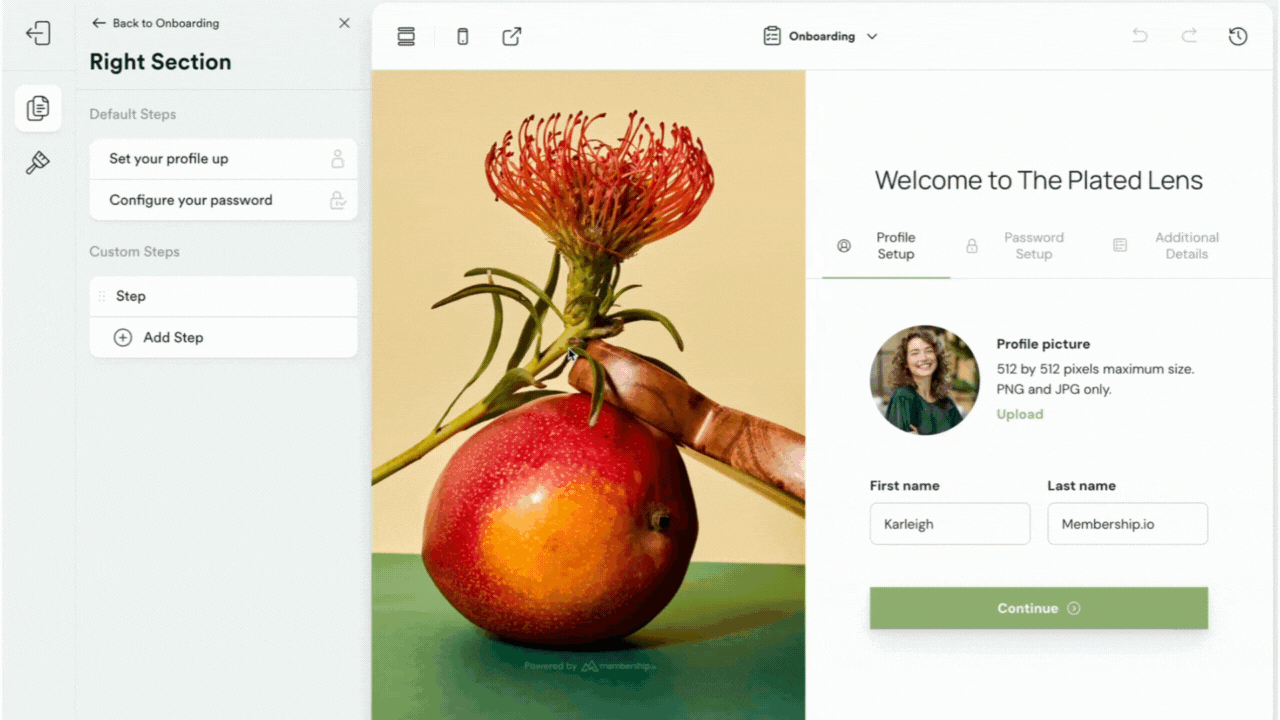Viewport: 1280px width, 720px height.
Task: Click the undo arrow icon
Action: [x=1139, y=37]
